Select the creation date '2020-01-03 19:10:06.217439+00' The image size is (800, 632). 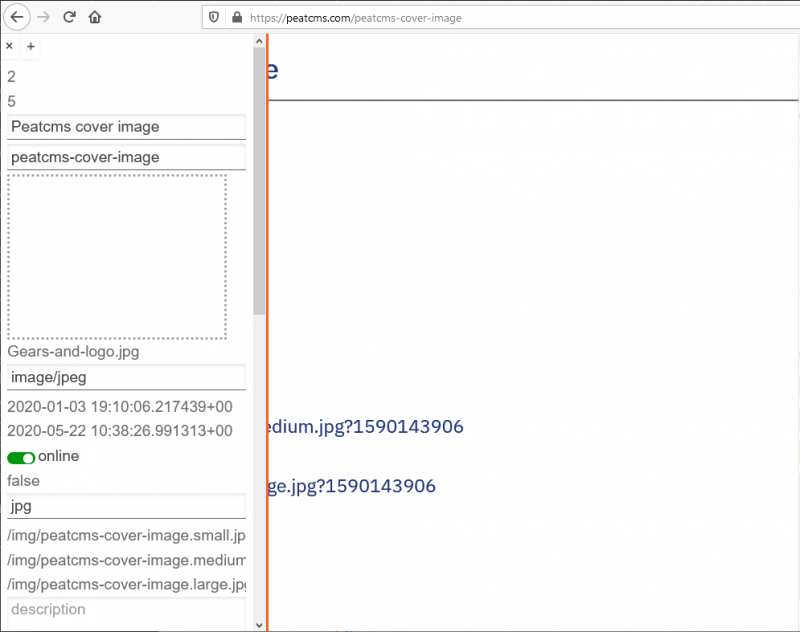[x=120, y=407]
